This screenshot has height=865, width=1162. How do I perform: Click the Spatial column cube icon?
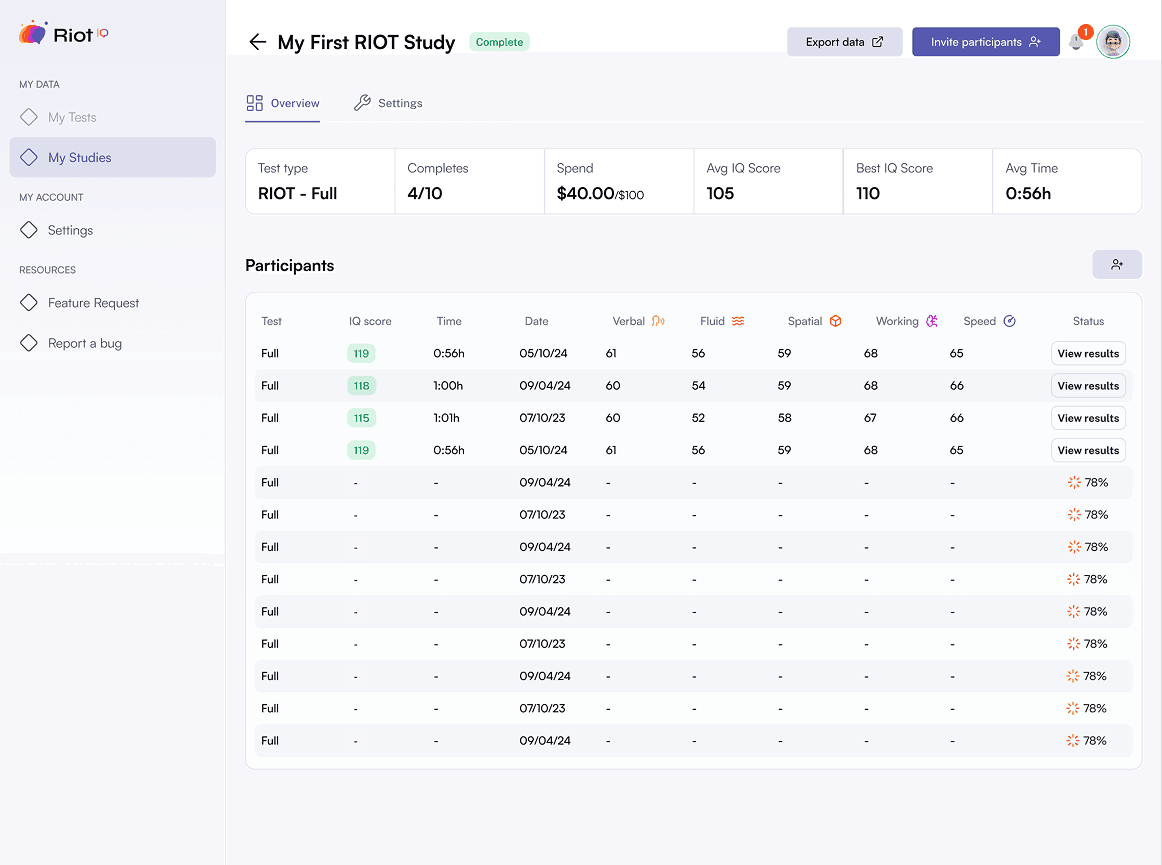pos(835,321)
